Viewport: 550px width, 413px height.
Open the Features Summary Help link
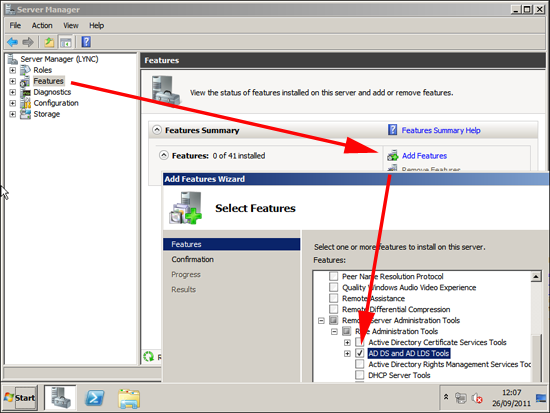point(441,130)
